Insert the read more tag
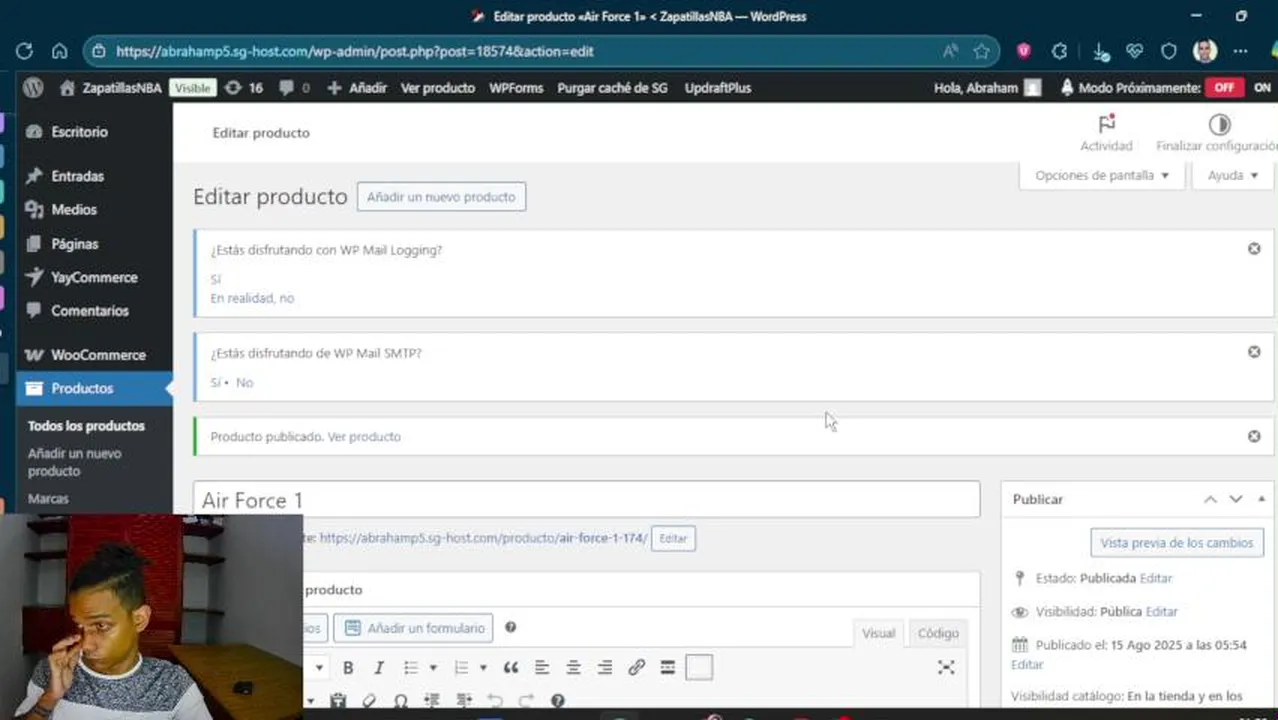The height and width of the screenshot is (720, 1278). pyautogui.click(x=668, y=667)
